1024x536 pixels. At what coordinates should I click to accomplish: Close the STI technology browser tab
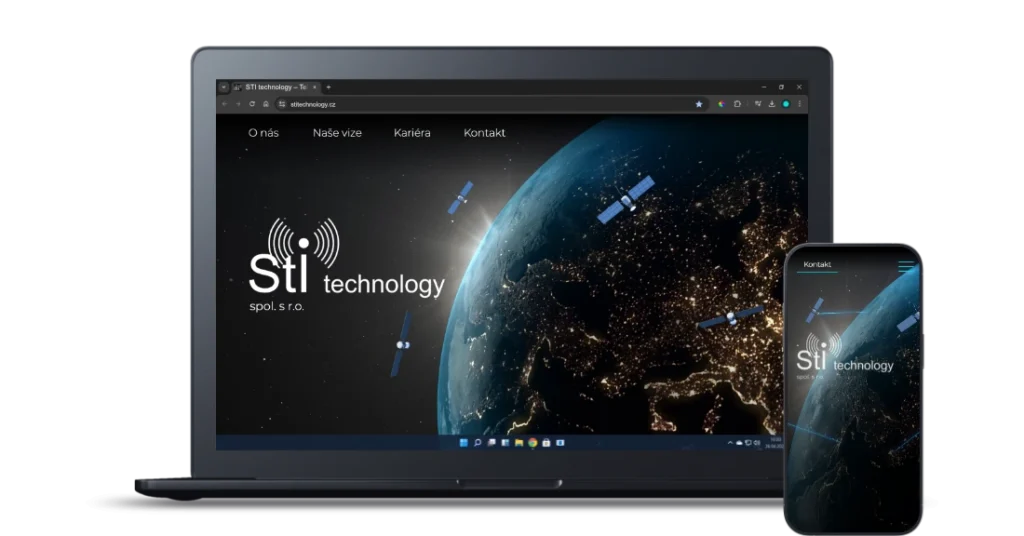[x=315, y=87]
